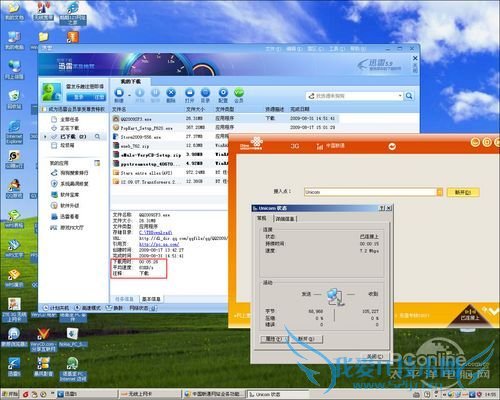Open the dropdown arrow beside New task icon

point(129,95)
